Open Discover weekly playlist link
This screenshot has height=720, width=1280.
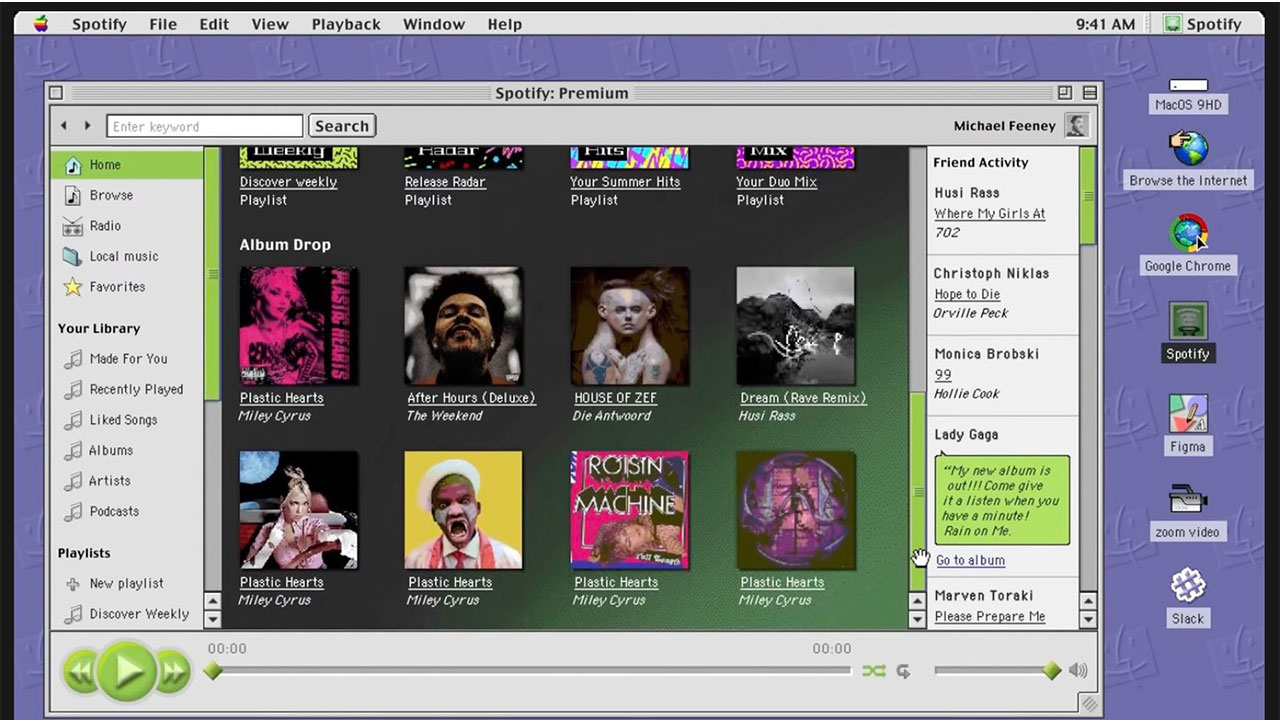pos(288,182)
